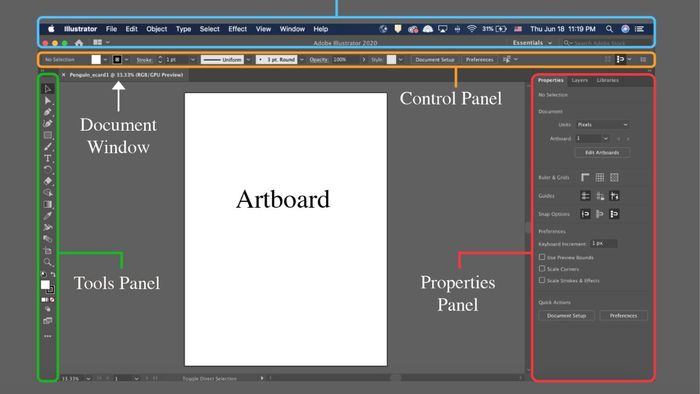
Task: Click the Keyboard Increment field
Action: (x=604, y=244)
